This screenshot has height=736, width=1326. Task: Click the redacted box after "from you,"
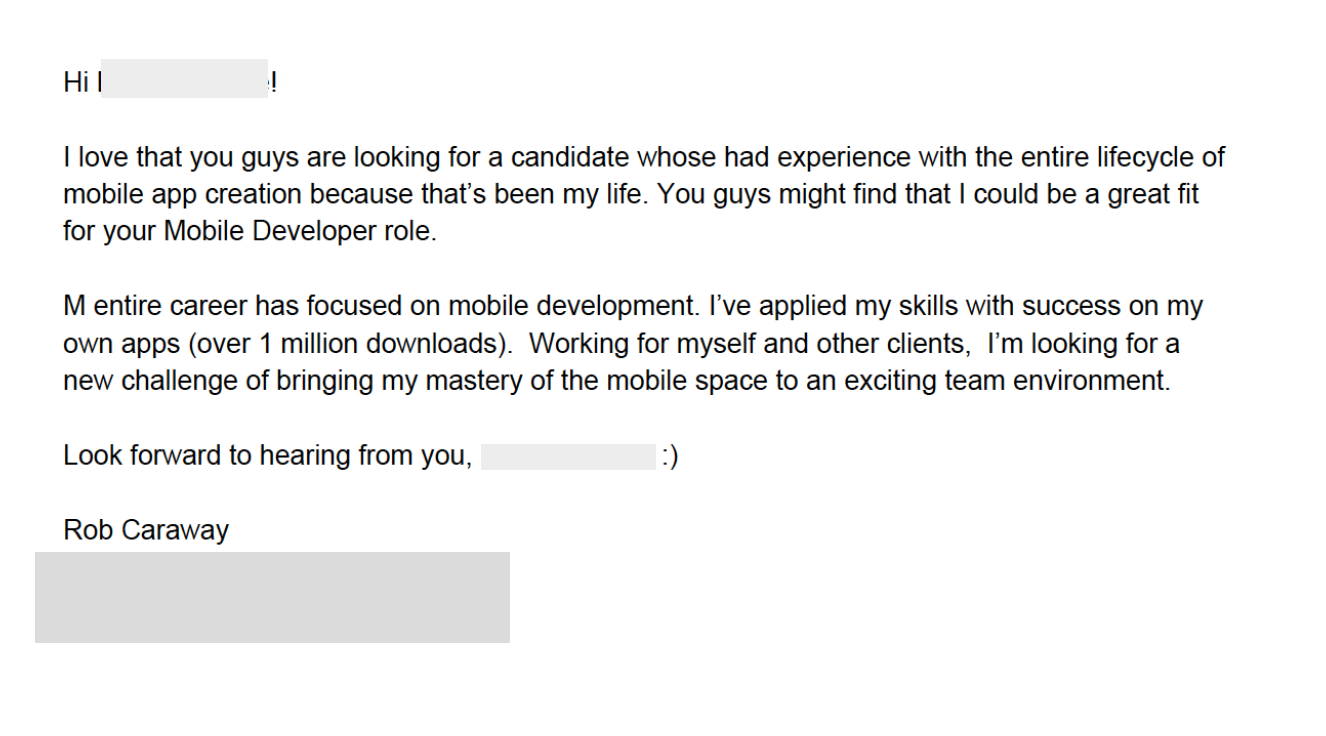pos(568,457)
